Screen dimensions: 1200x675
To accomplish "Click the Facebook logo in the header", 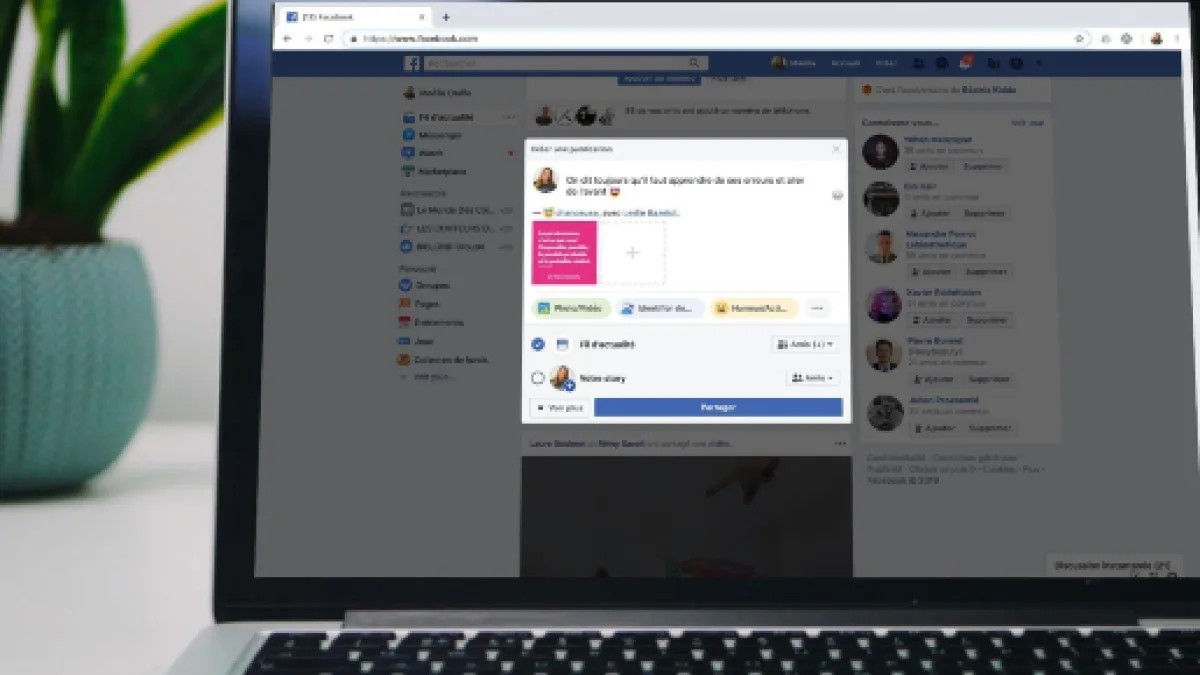I will [412, 63].
